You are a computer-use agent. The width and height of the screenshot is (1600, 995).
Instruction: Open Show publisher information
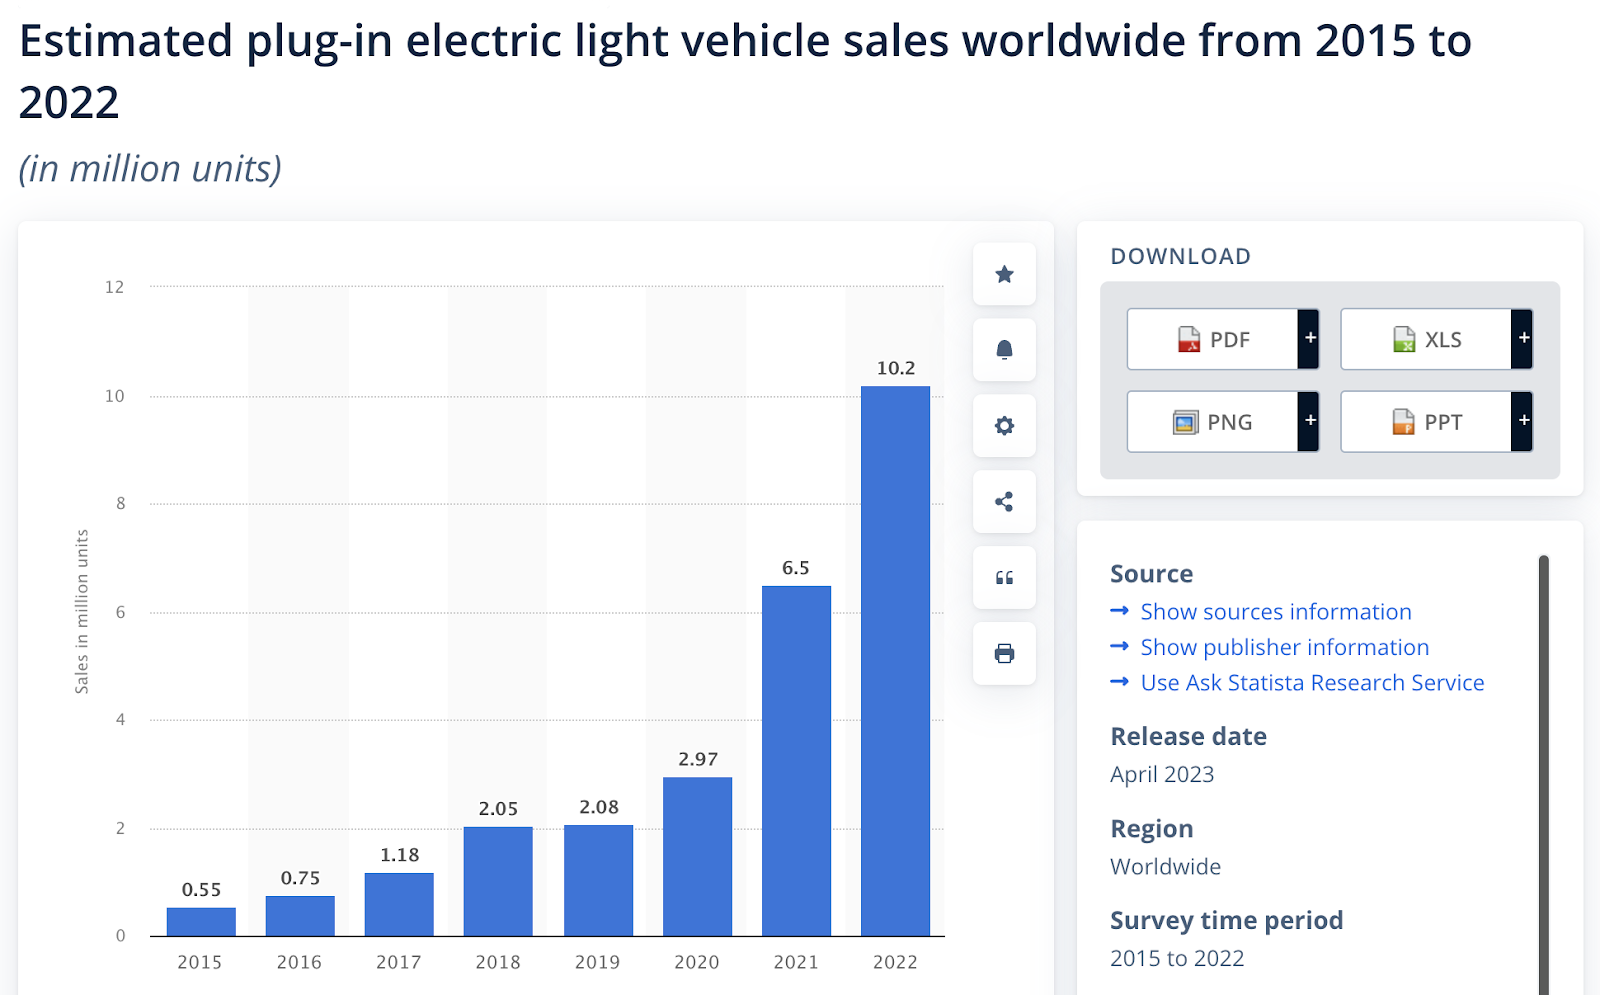tap(1284, 647)
